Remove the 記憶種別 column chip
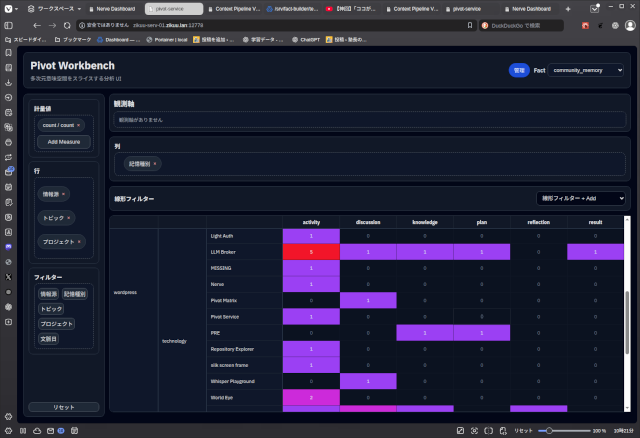 (155, 164)
